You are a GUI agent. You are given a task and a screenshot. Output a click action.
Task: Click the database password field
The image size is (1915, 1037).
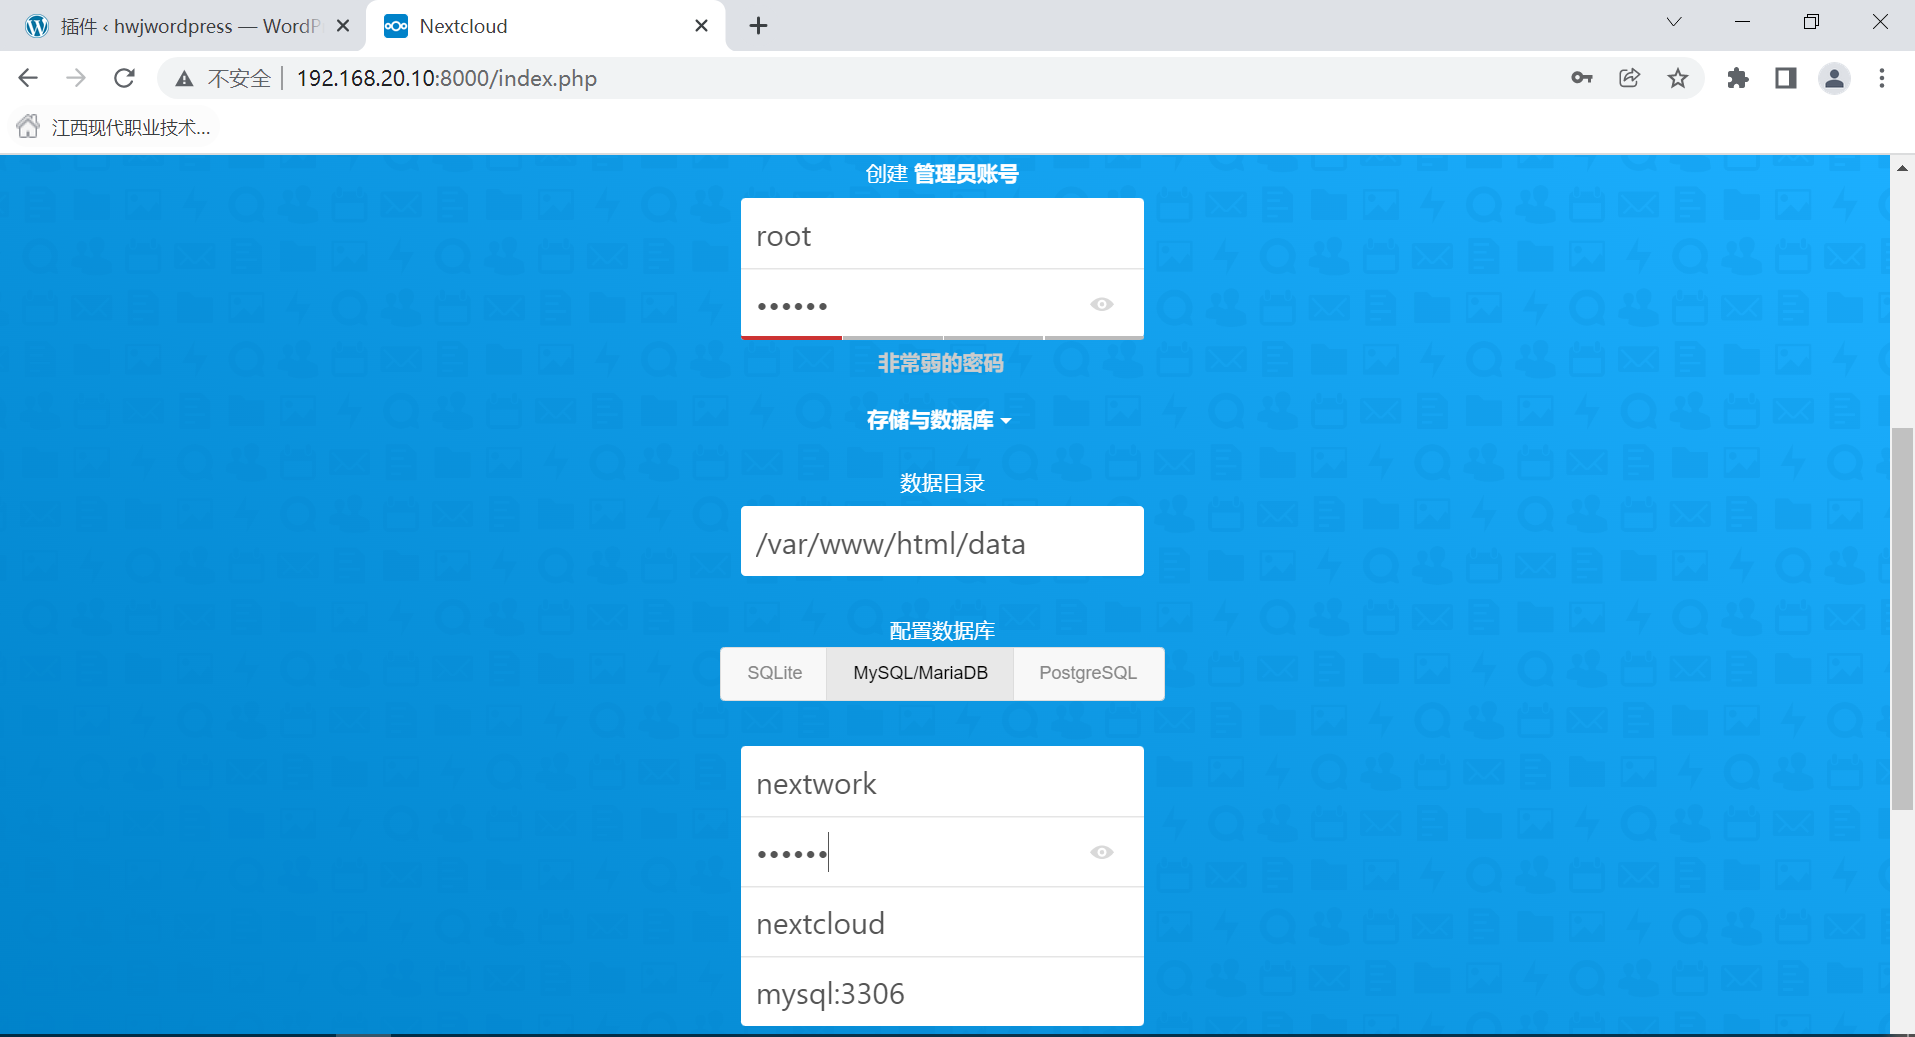coord(942,852)
